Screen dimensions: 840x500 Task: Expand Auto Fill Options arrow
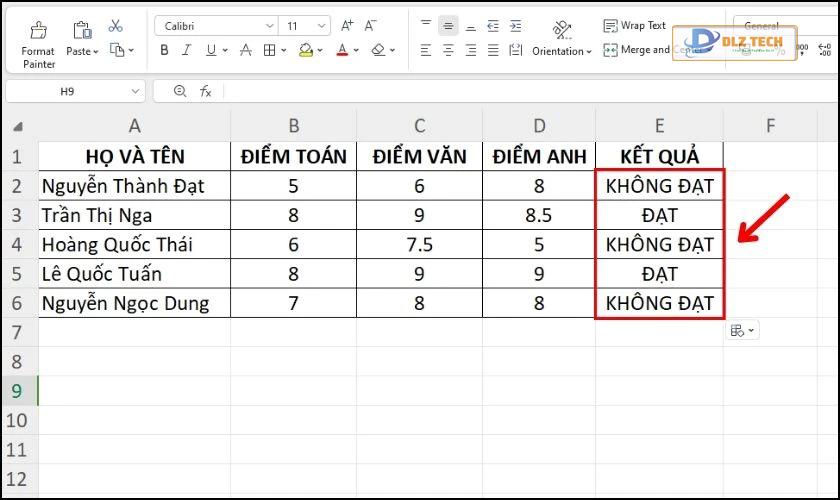pos(751,331)
